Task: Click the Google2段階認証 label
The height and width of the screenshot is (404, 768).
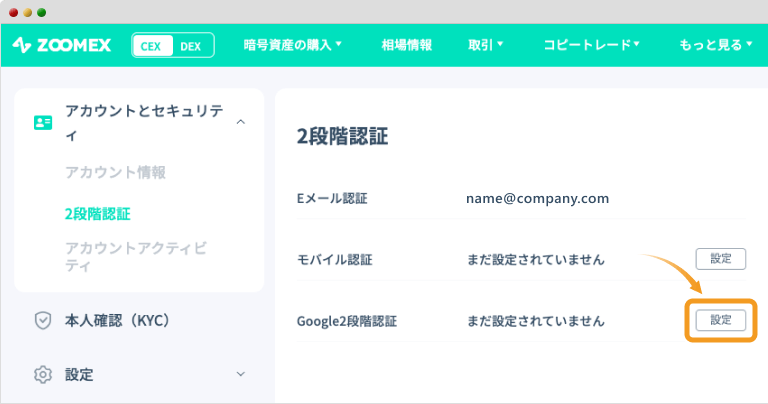Action: click(x=347, y=321)
